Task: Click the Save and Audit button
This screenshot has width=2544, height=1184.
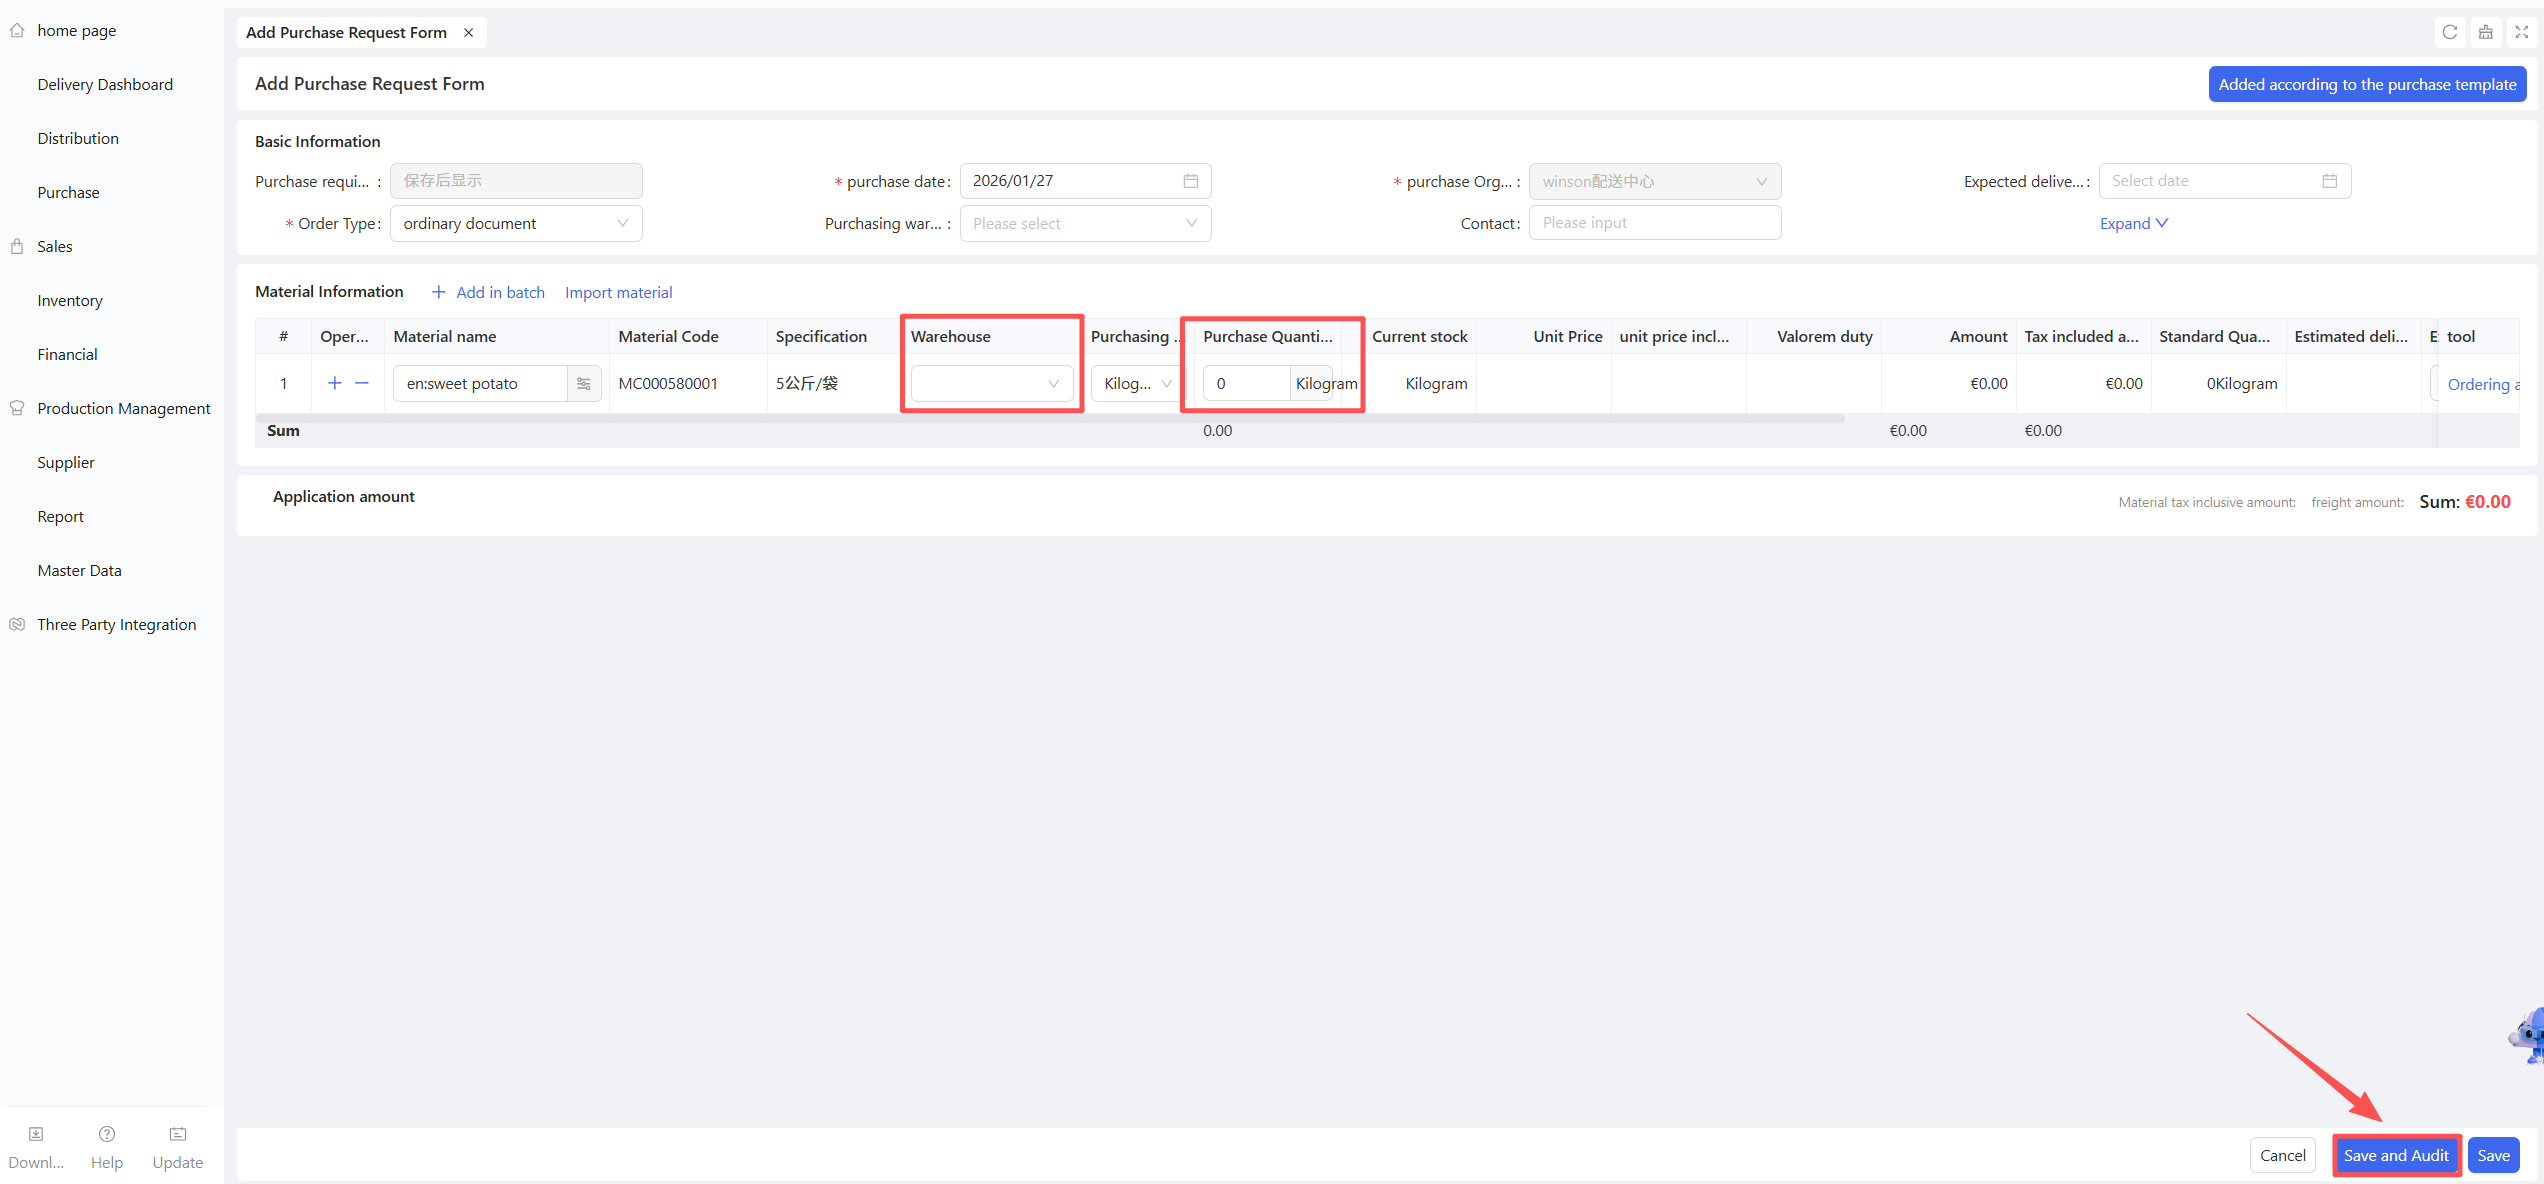Action: click(2395, 1155)
